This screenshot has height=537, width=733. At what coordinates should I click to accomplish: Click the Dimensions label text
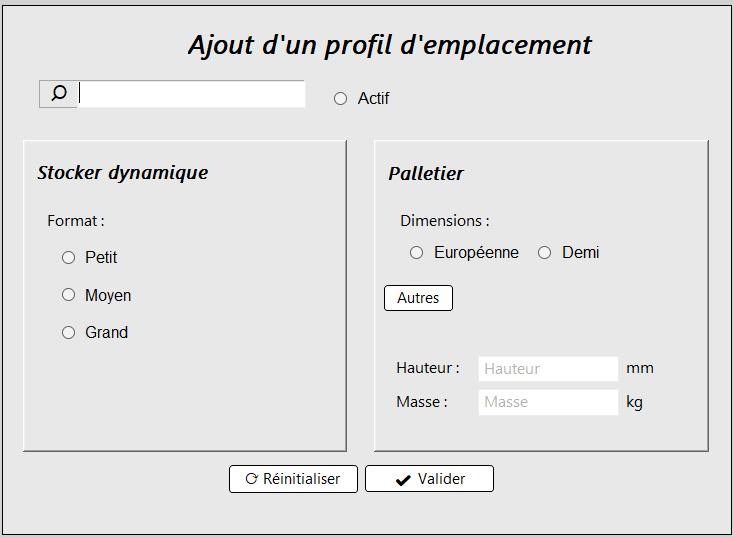click(x=445, y=221)
